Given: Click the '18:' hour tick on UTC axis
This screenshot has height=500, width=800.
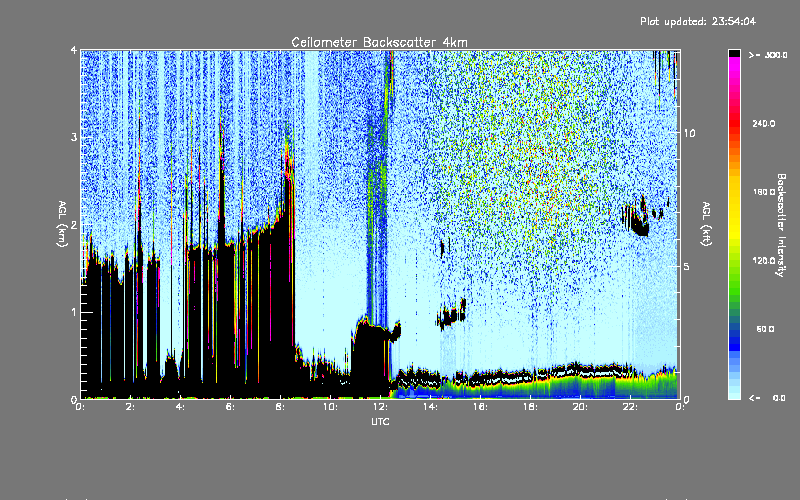Looking at the screenshot, I should tap(530, 407).
